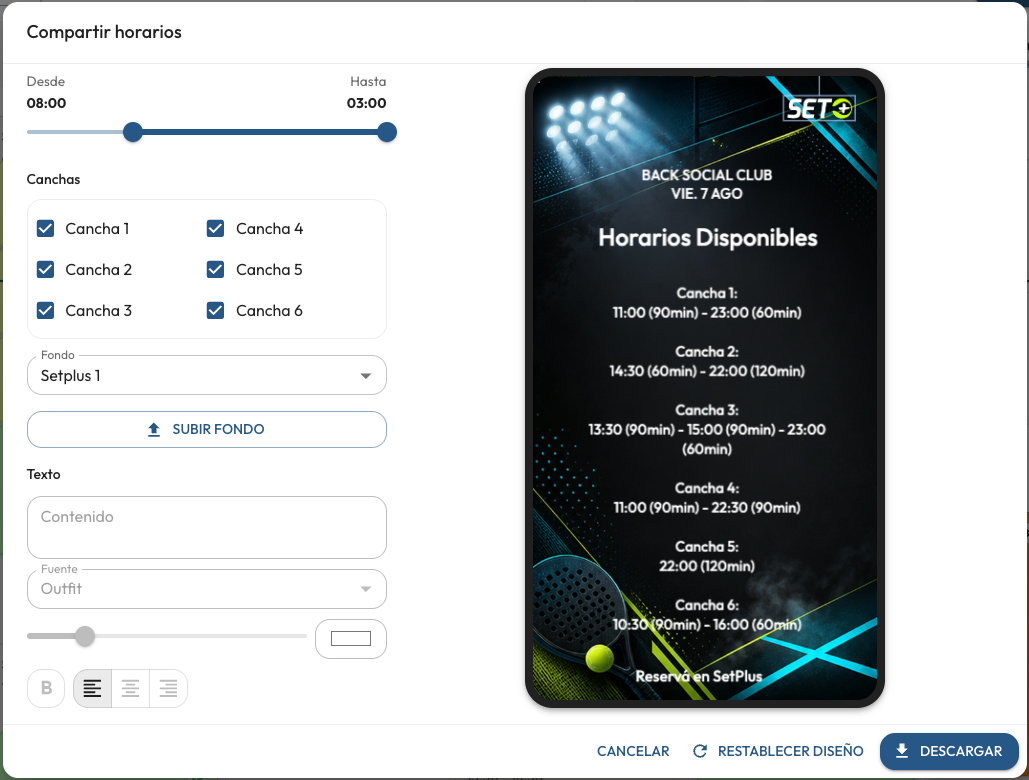Click the Cancha 1 label text
The image size is (1029, 780).
(x=97, y=228)
